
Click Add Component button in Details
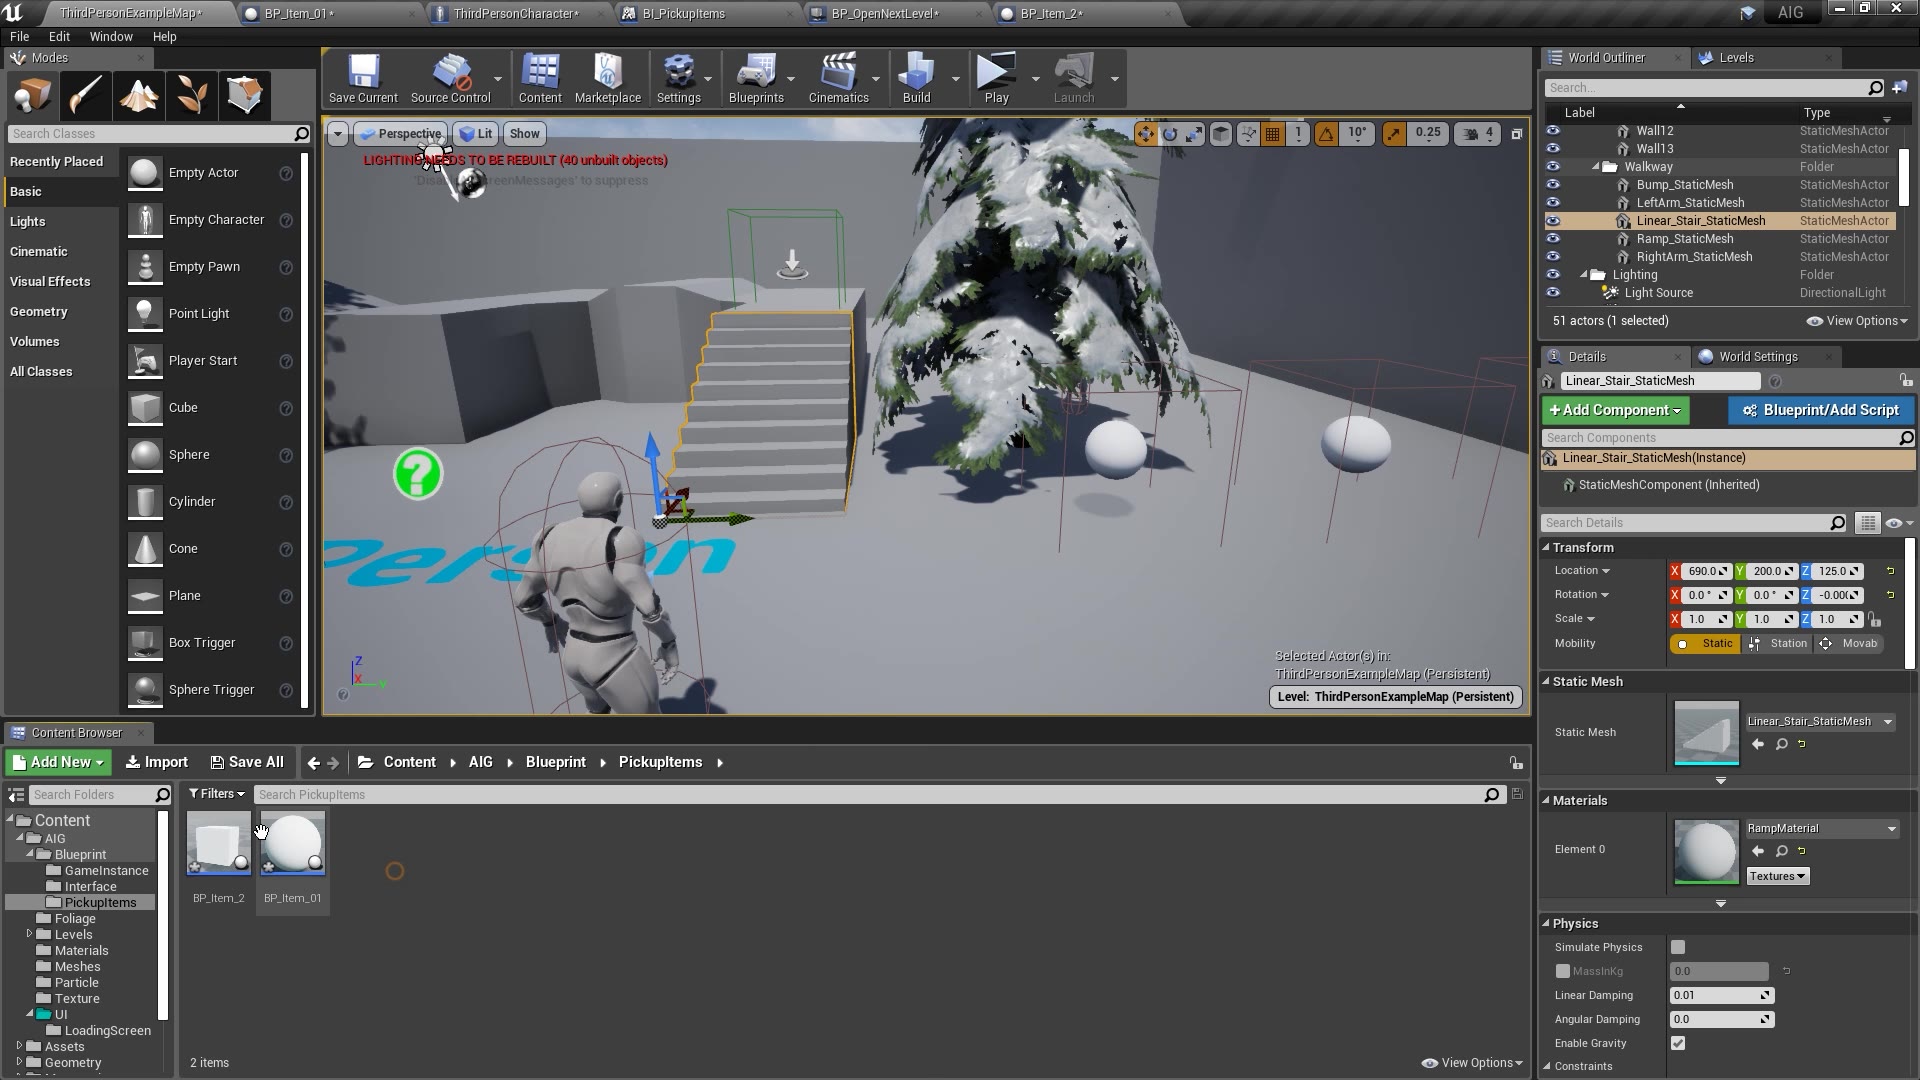(1615, 410)
